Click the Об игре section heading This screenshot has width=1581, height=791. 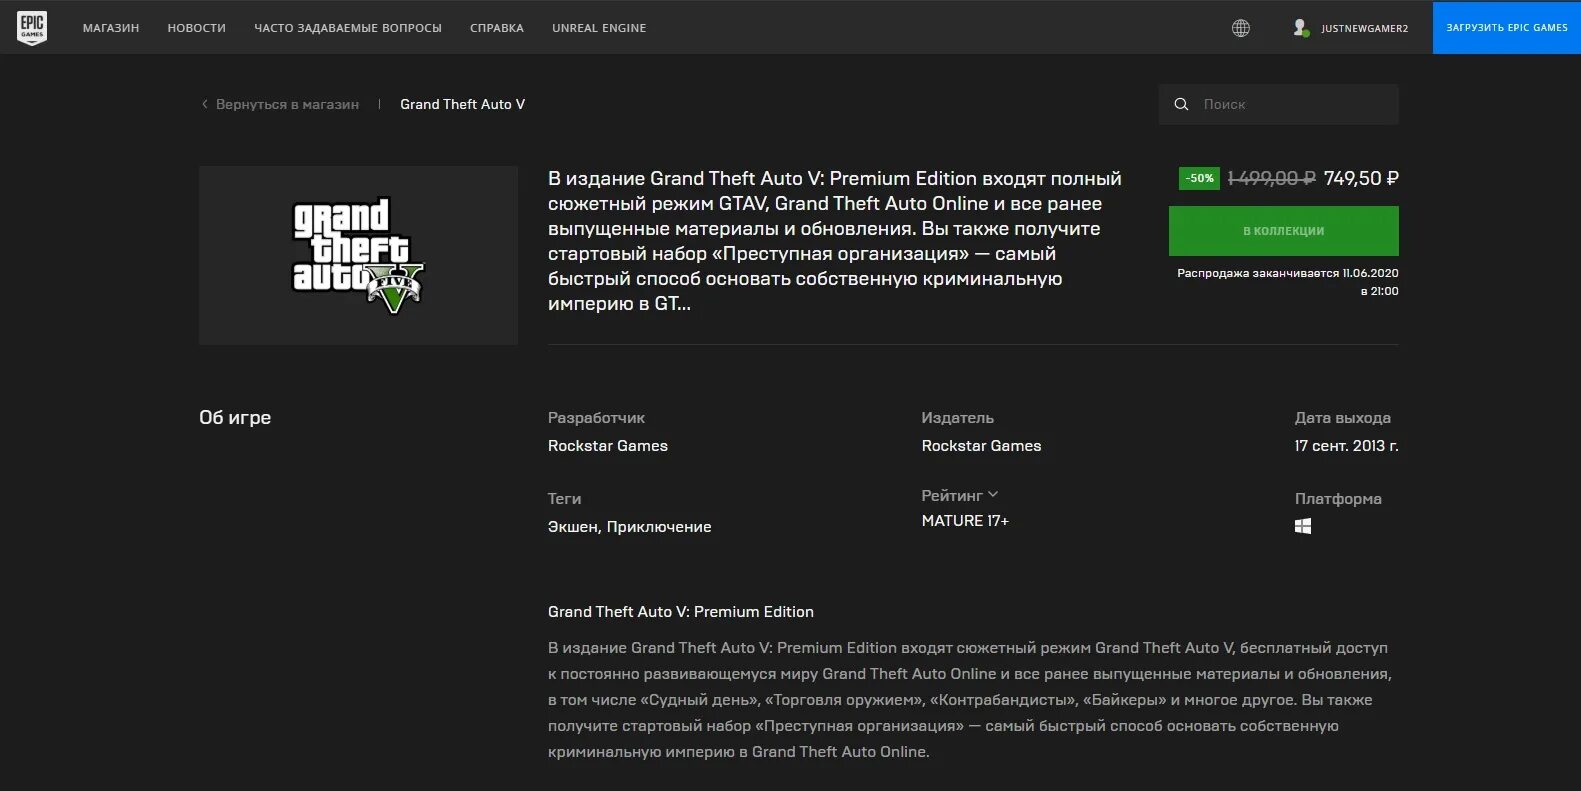click(235, 418)
